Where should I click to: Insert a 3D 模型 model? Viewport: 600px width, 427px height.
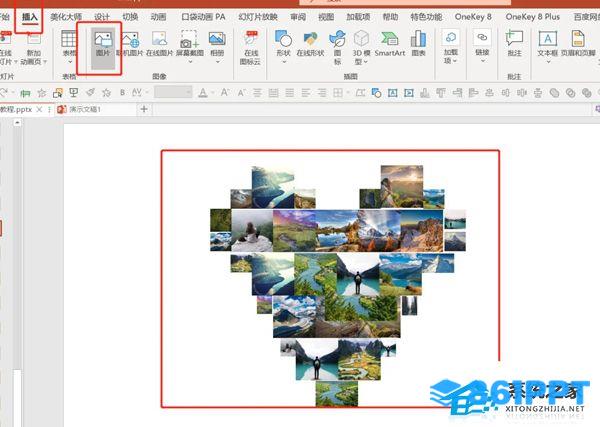pyautogui.click(x=361, y=47)
